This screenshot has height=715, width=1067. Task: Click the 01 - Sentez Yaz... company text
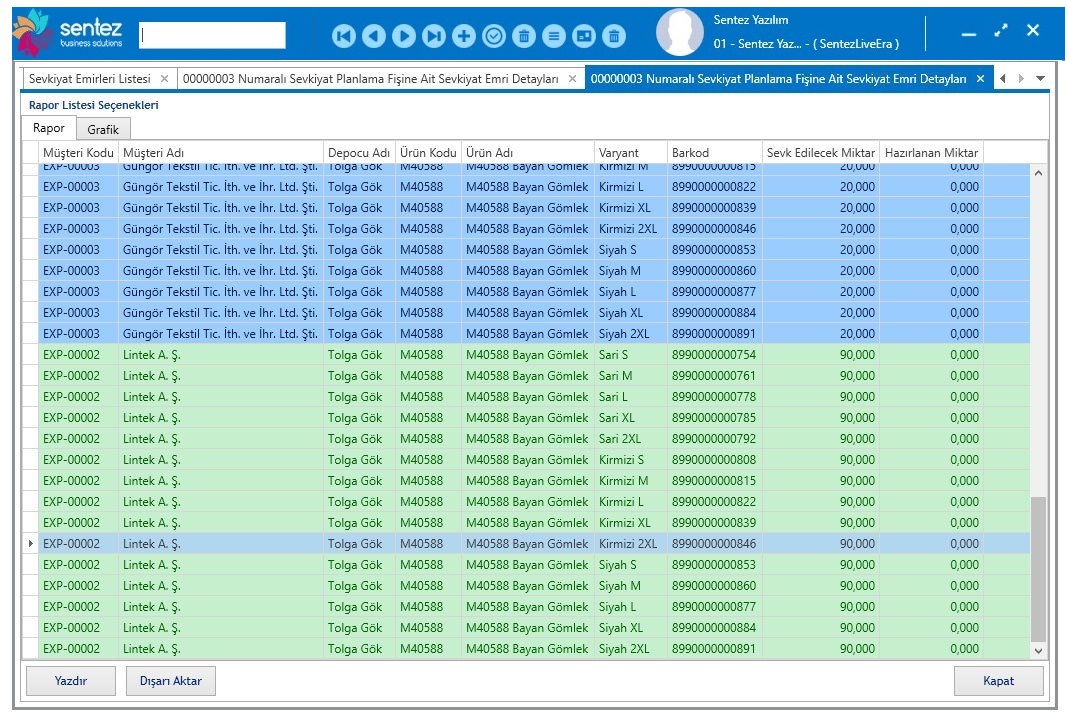tap(806, 44)
